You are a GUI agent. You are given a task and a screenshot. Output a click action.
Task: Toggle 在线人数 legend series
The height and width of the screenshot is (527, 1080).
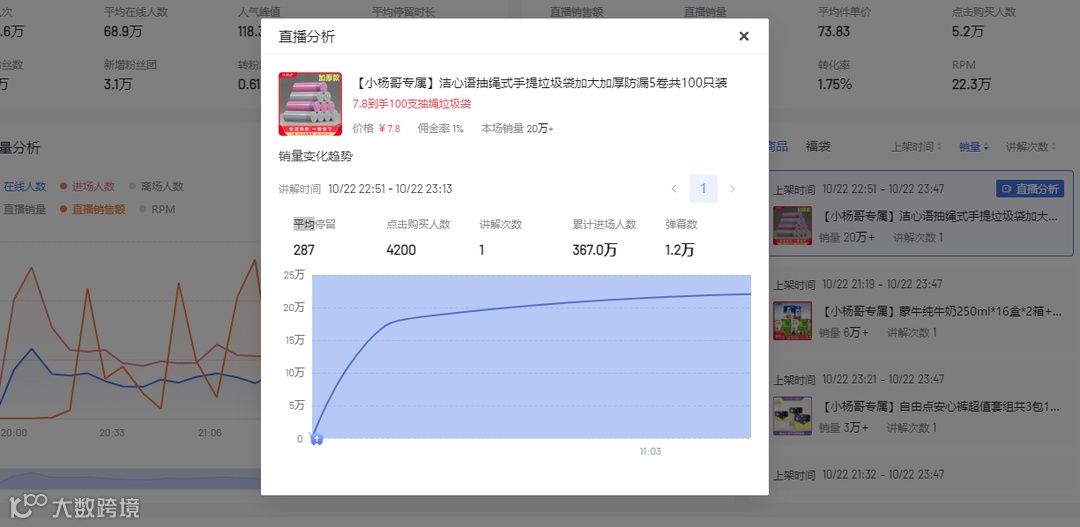23,186
